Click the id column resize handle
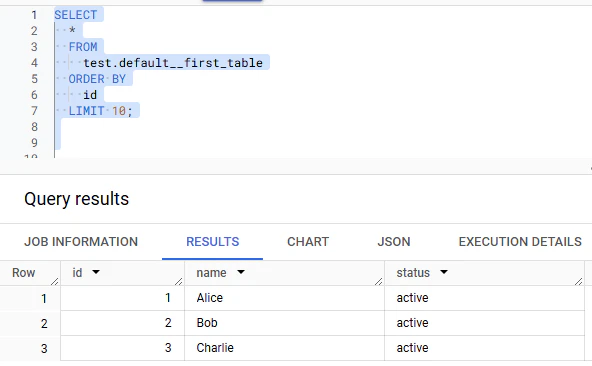Viewport: 592px width, 366px height. tap(179, 281)
